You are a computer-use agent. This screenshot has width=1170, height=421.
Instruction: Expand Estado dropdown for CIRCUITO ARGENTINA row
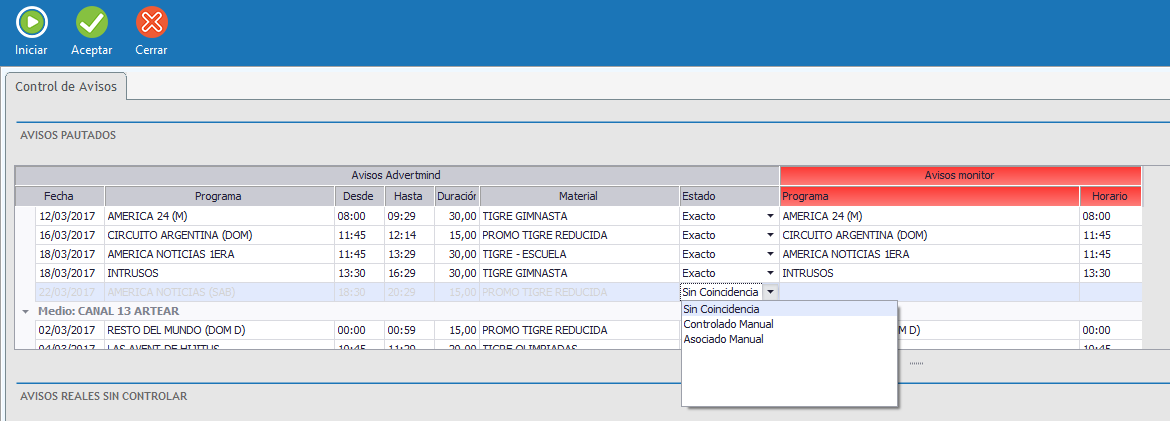pos(769,235)
